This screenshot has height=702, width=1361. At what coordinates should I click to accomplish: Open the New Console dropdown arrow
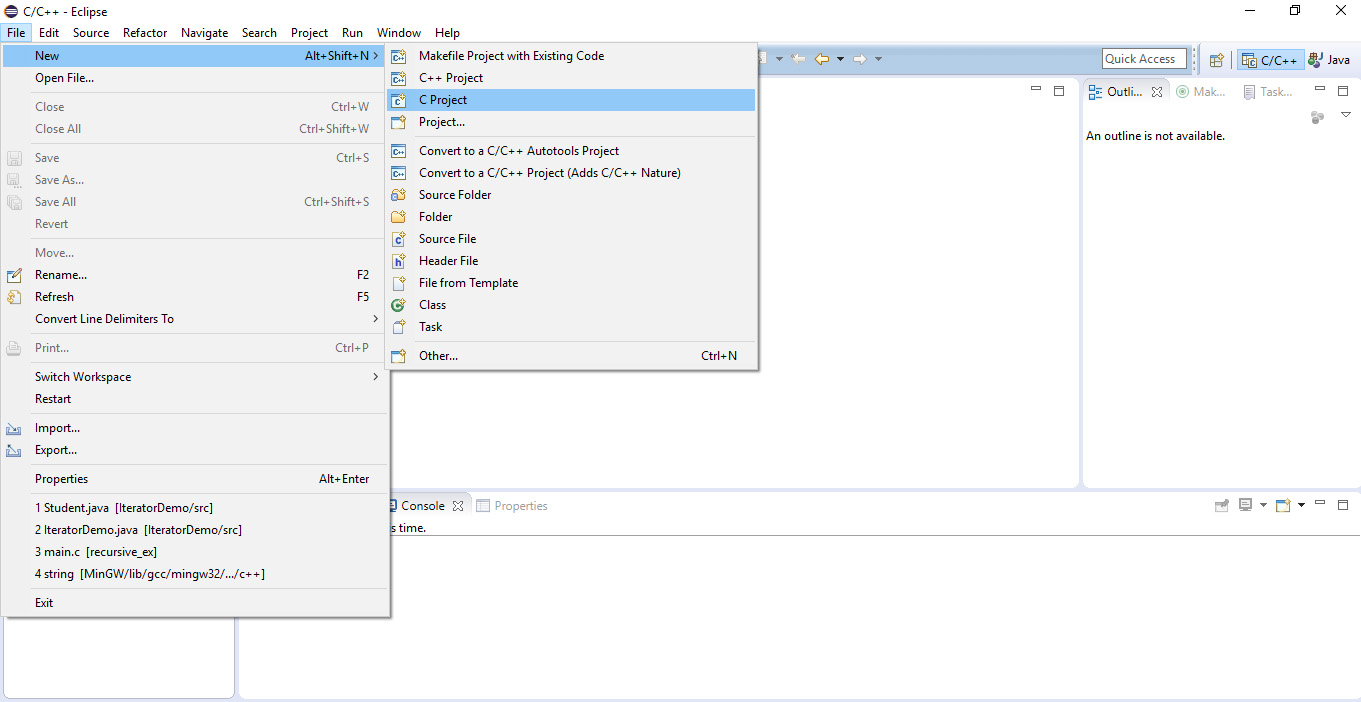(x=1301, y=505)
